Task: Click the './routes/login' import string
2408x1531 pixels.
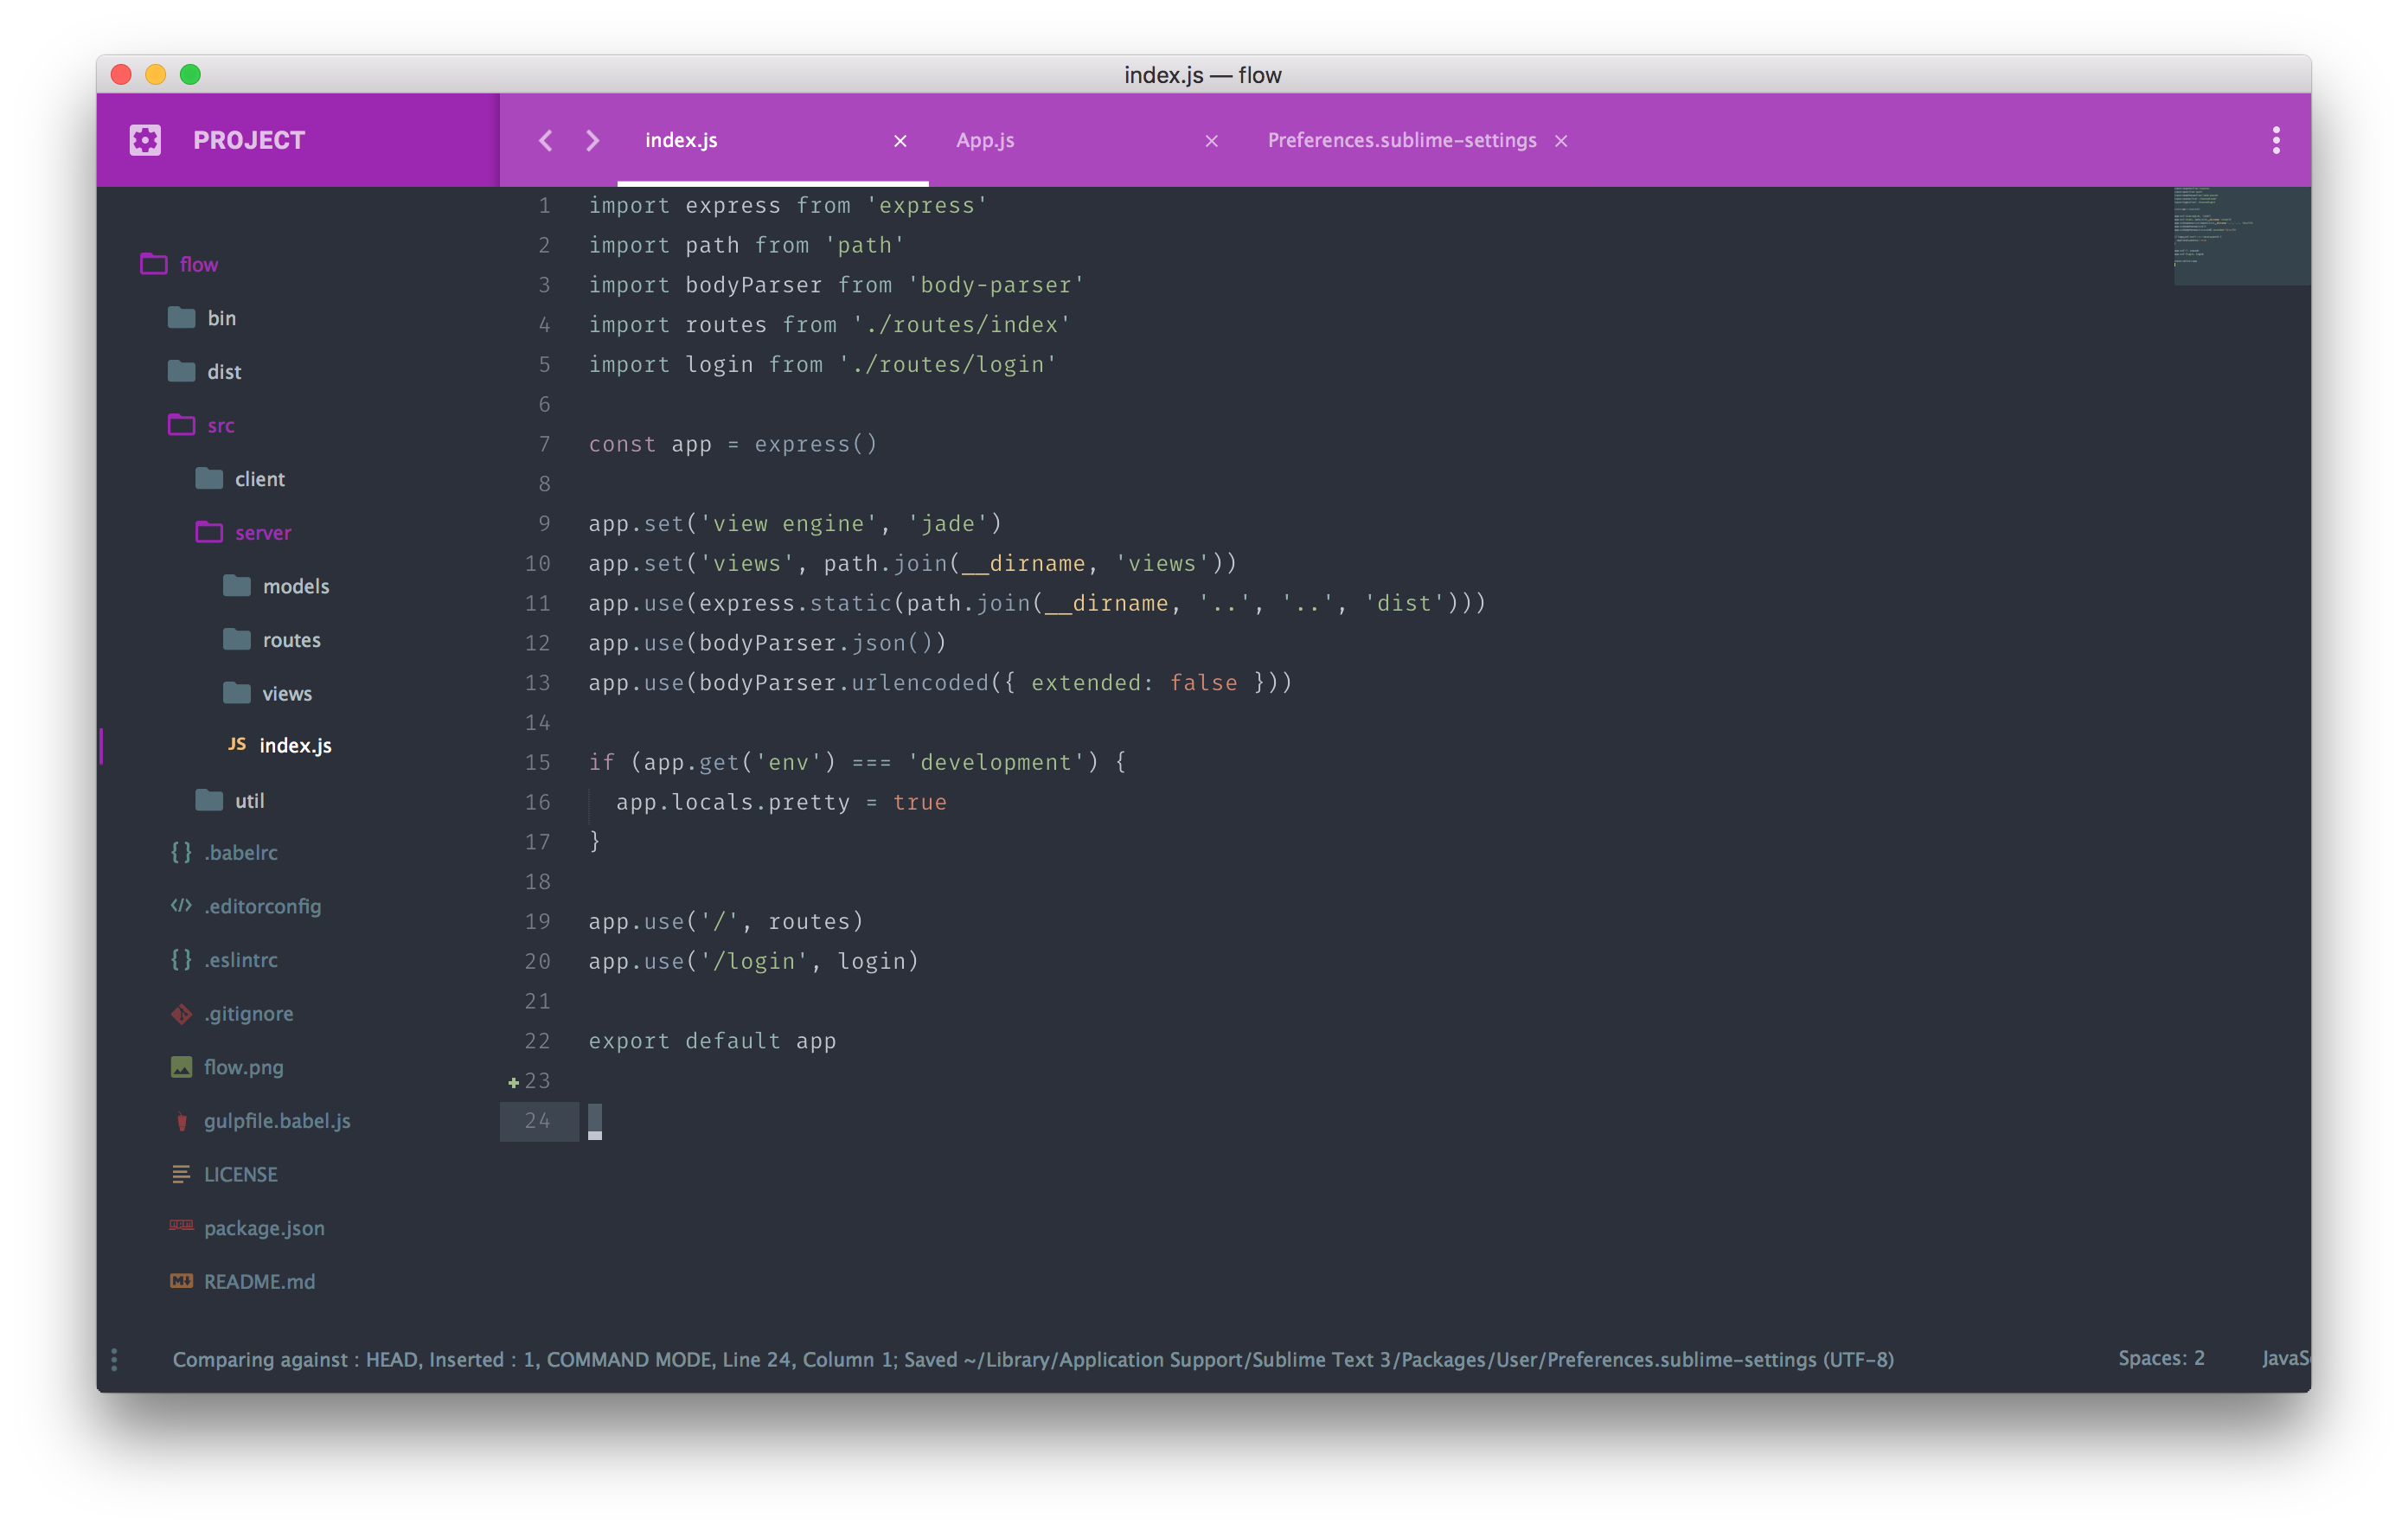Action: tap(947, 364)
